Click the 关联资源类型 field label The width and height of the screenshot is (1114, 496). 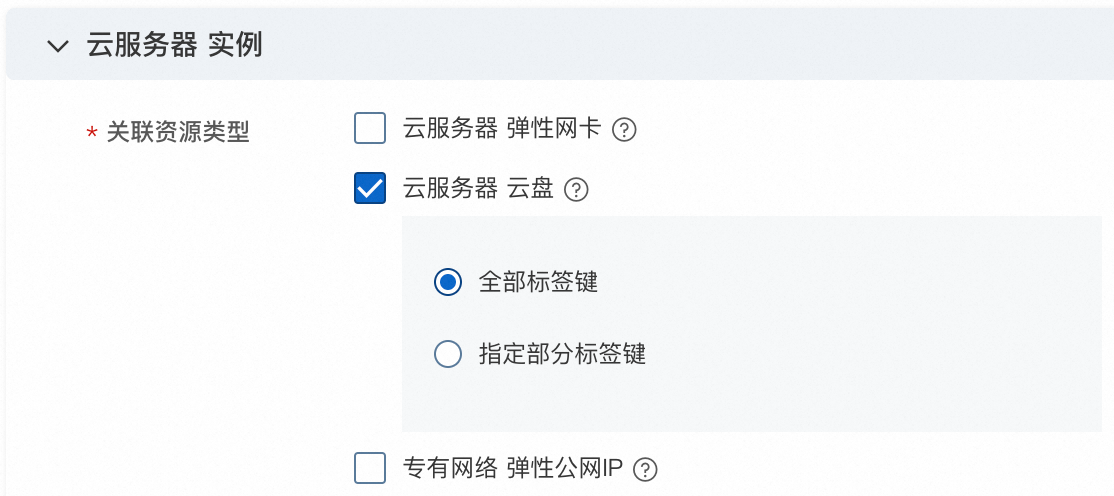[178, 131]
